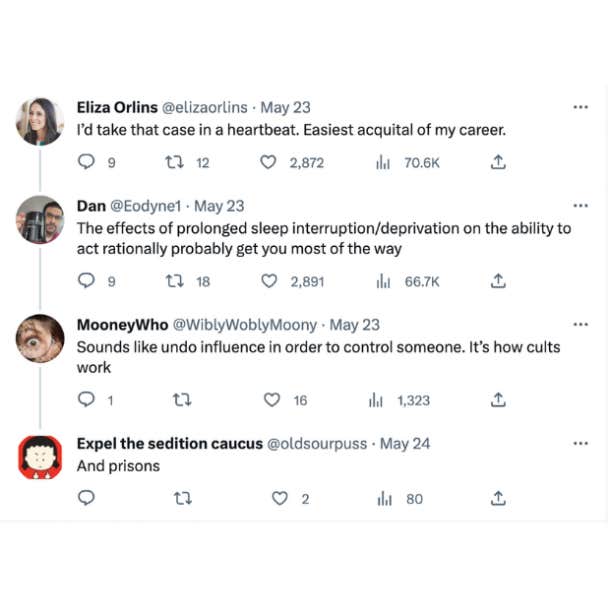The width and height of the screenshot is (610, 610).
Task: Like MooneyWho's cults tweet
Action: pos(272,400)
